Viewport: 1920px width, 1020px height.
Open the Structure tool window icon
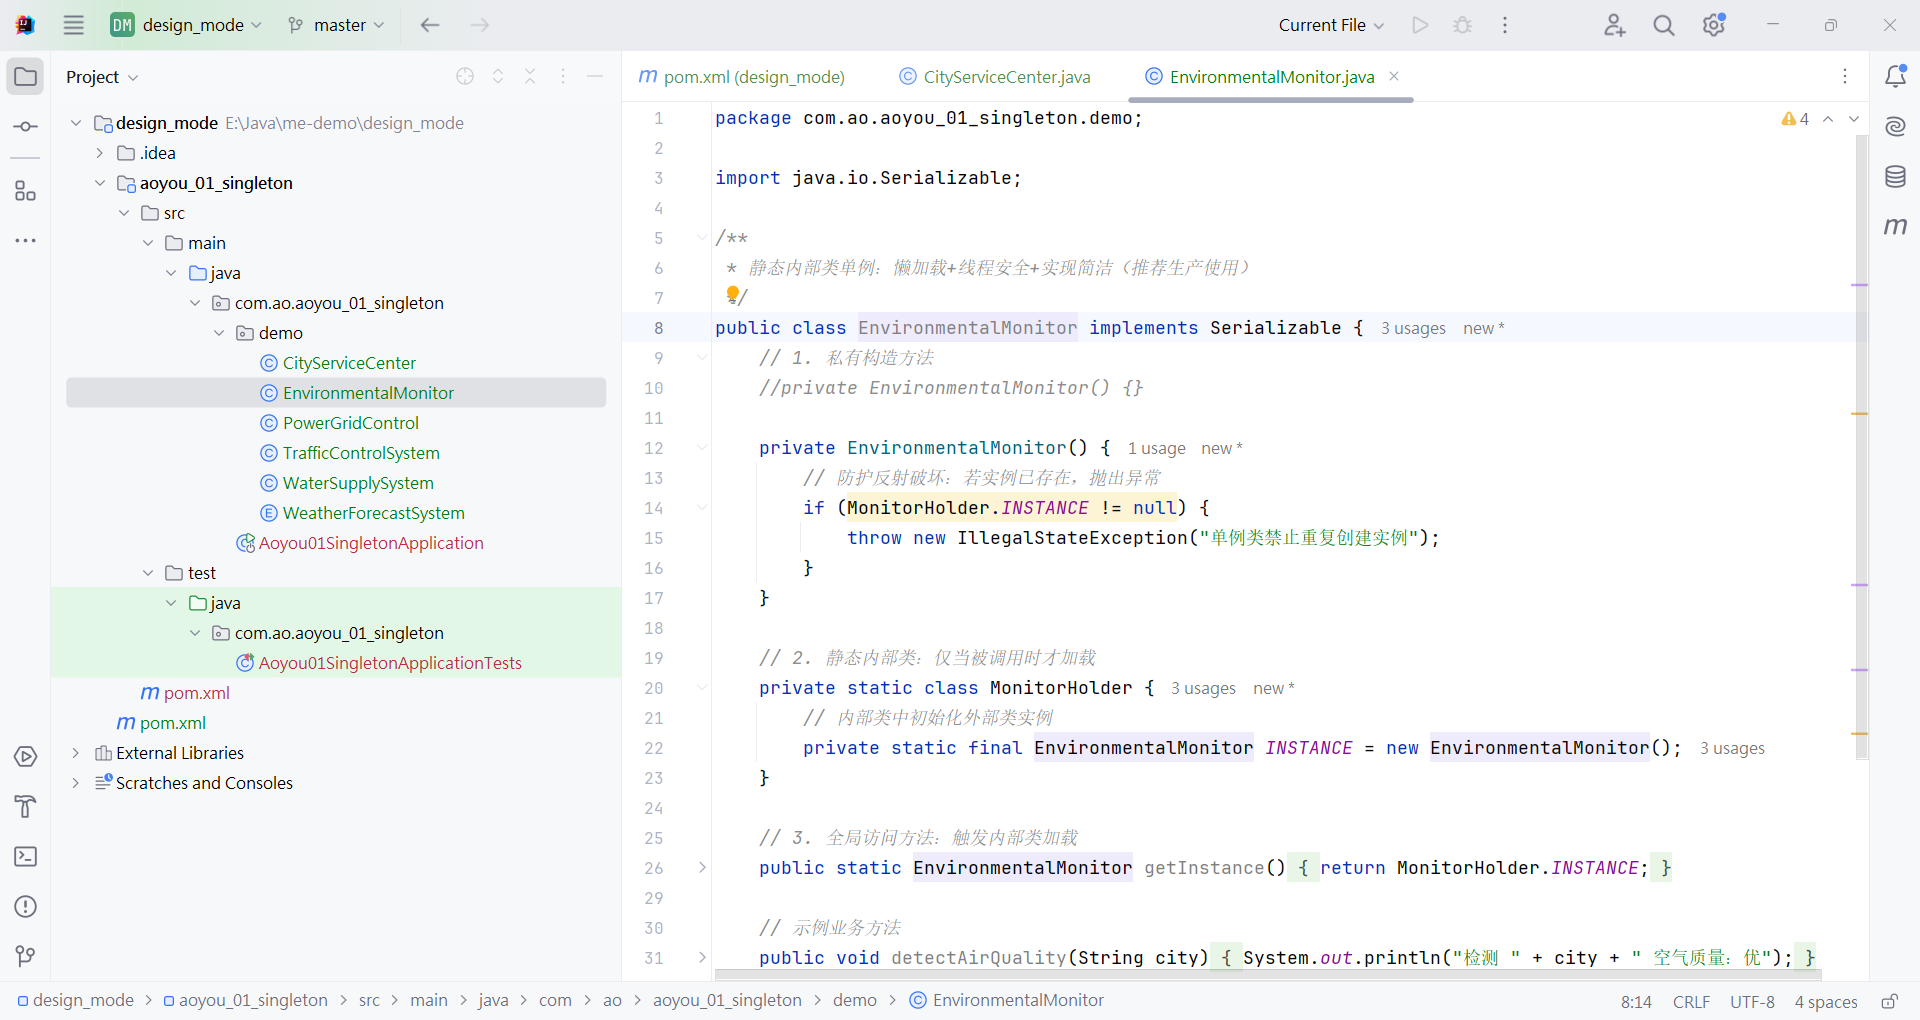(x=26, y=191)
